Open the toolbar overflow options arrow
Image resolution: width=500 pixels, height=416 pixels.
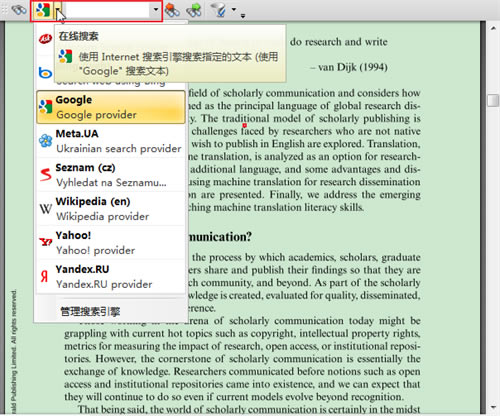click(243, 15)
